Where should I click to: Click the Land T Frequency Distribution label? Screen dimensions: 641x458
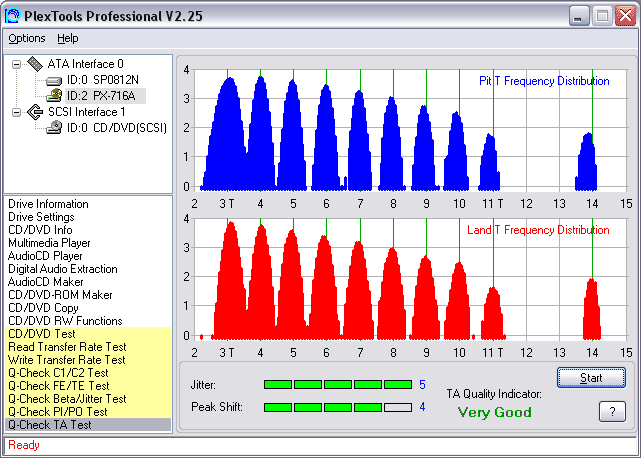(x=538, y=230)
